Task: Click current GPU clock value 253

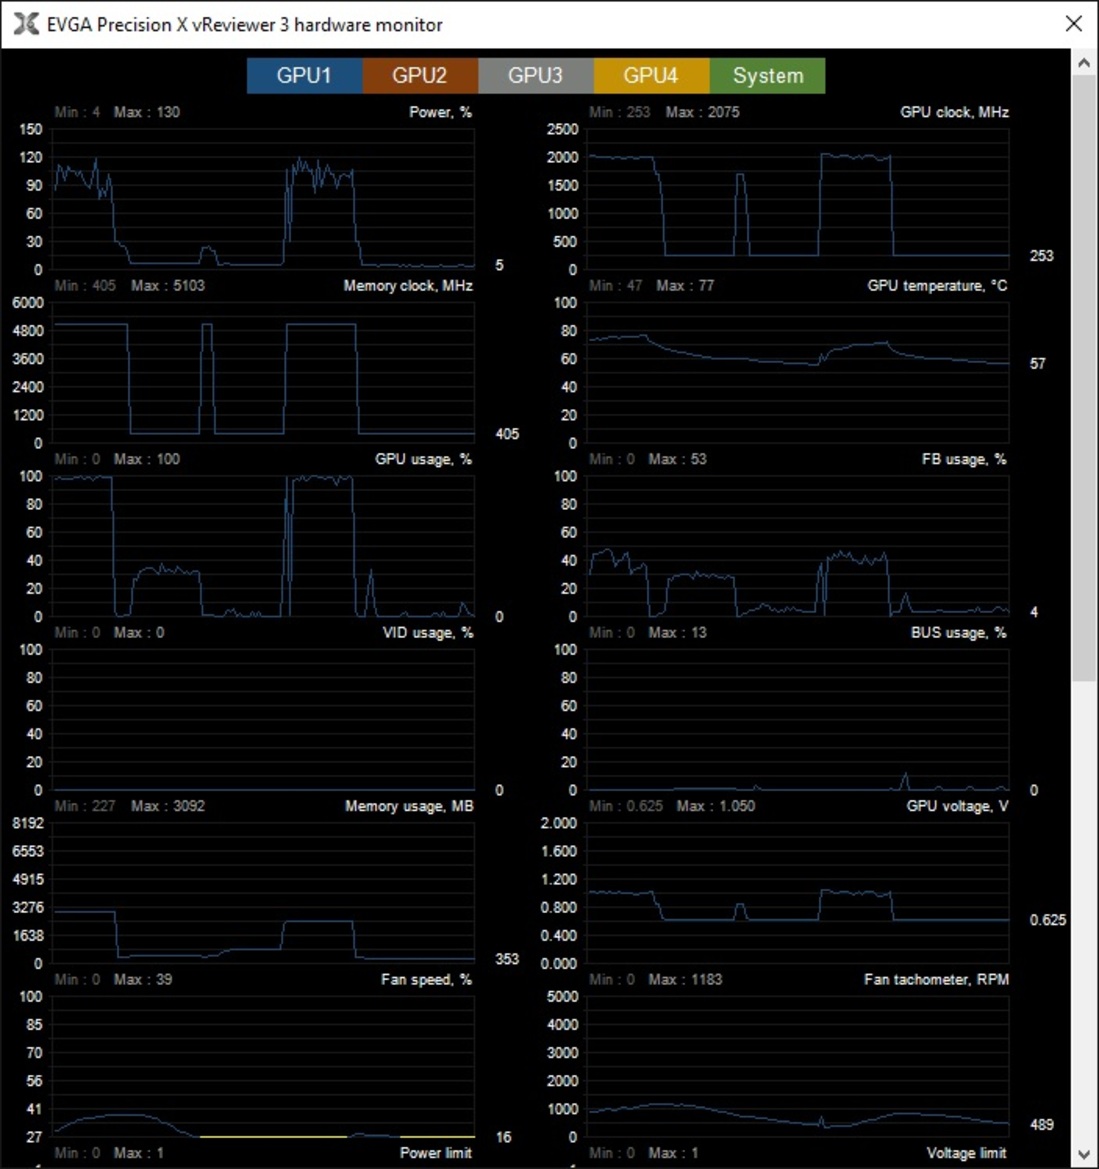Action: 1042,256
